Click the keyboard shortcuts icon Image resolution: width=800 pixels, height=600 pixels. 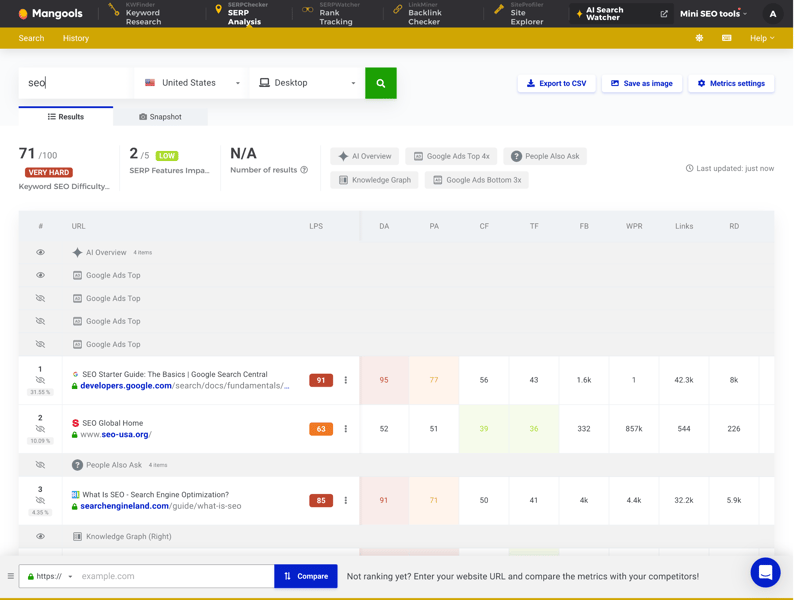pyautogui.click(x=727, y=38)
